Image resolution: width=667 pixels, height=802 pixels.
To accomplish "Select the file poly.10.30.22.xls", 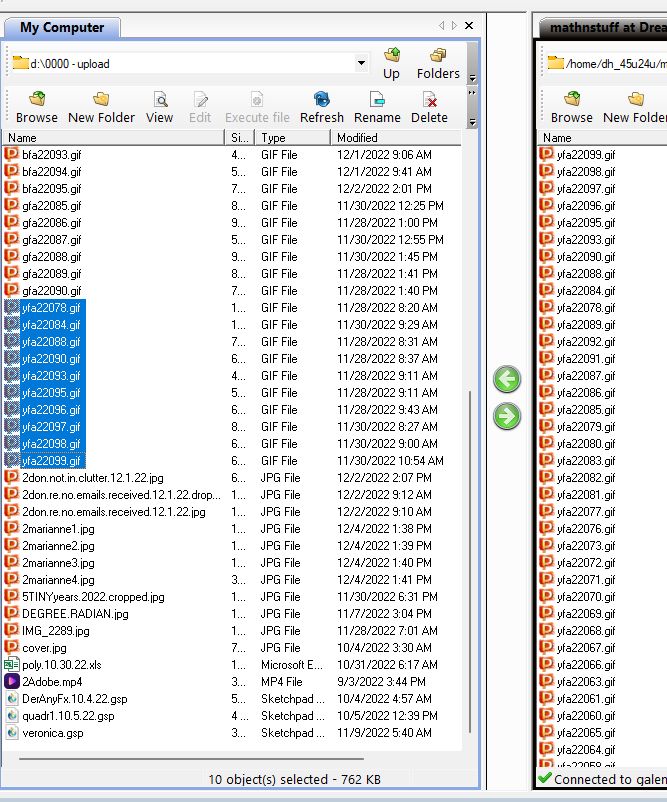I will click(62, 665).
